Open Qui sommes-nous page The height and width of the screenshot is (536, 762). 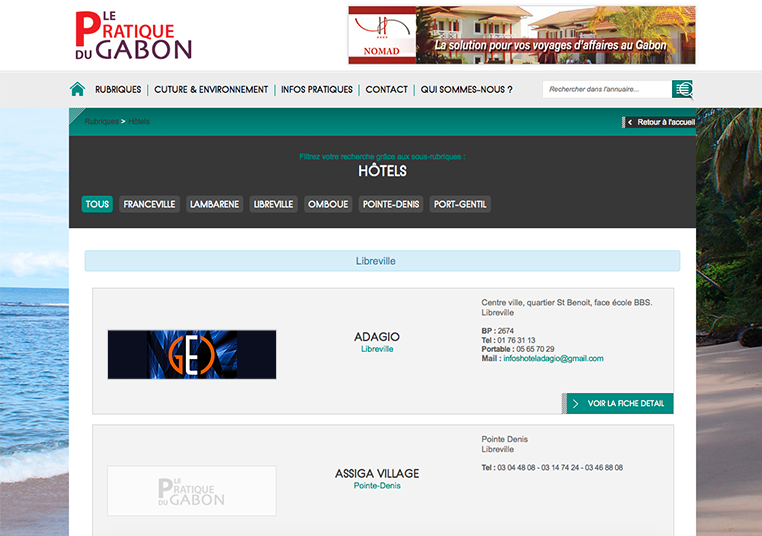[x=466, y=89]
